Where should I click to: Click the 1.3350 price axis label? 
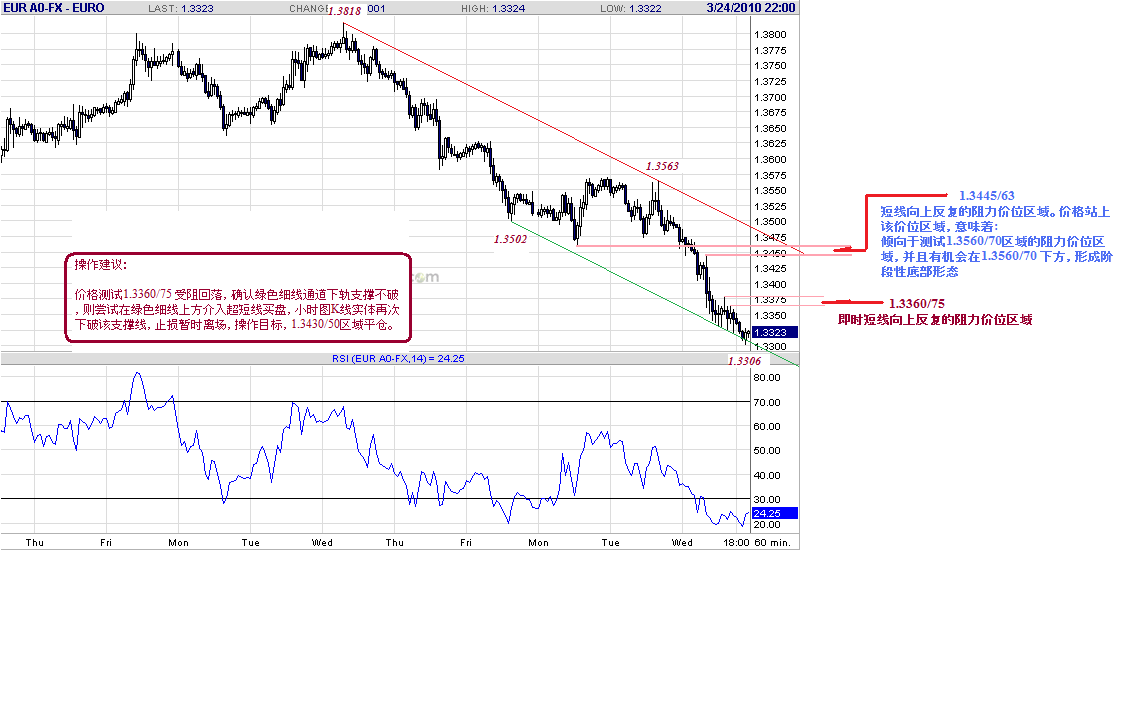(x=770, y=315)
